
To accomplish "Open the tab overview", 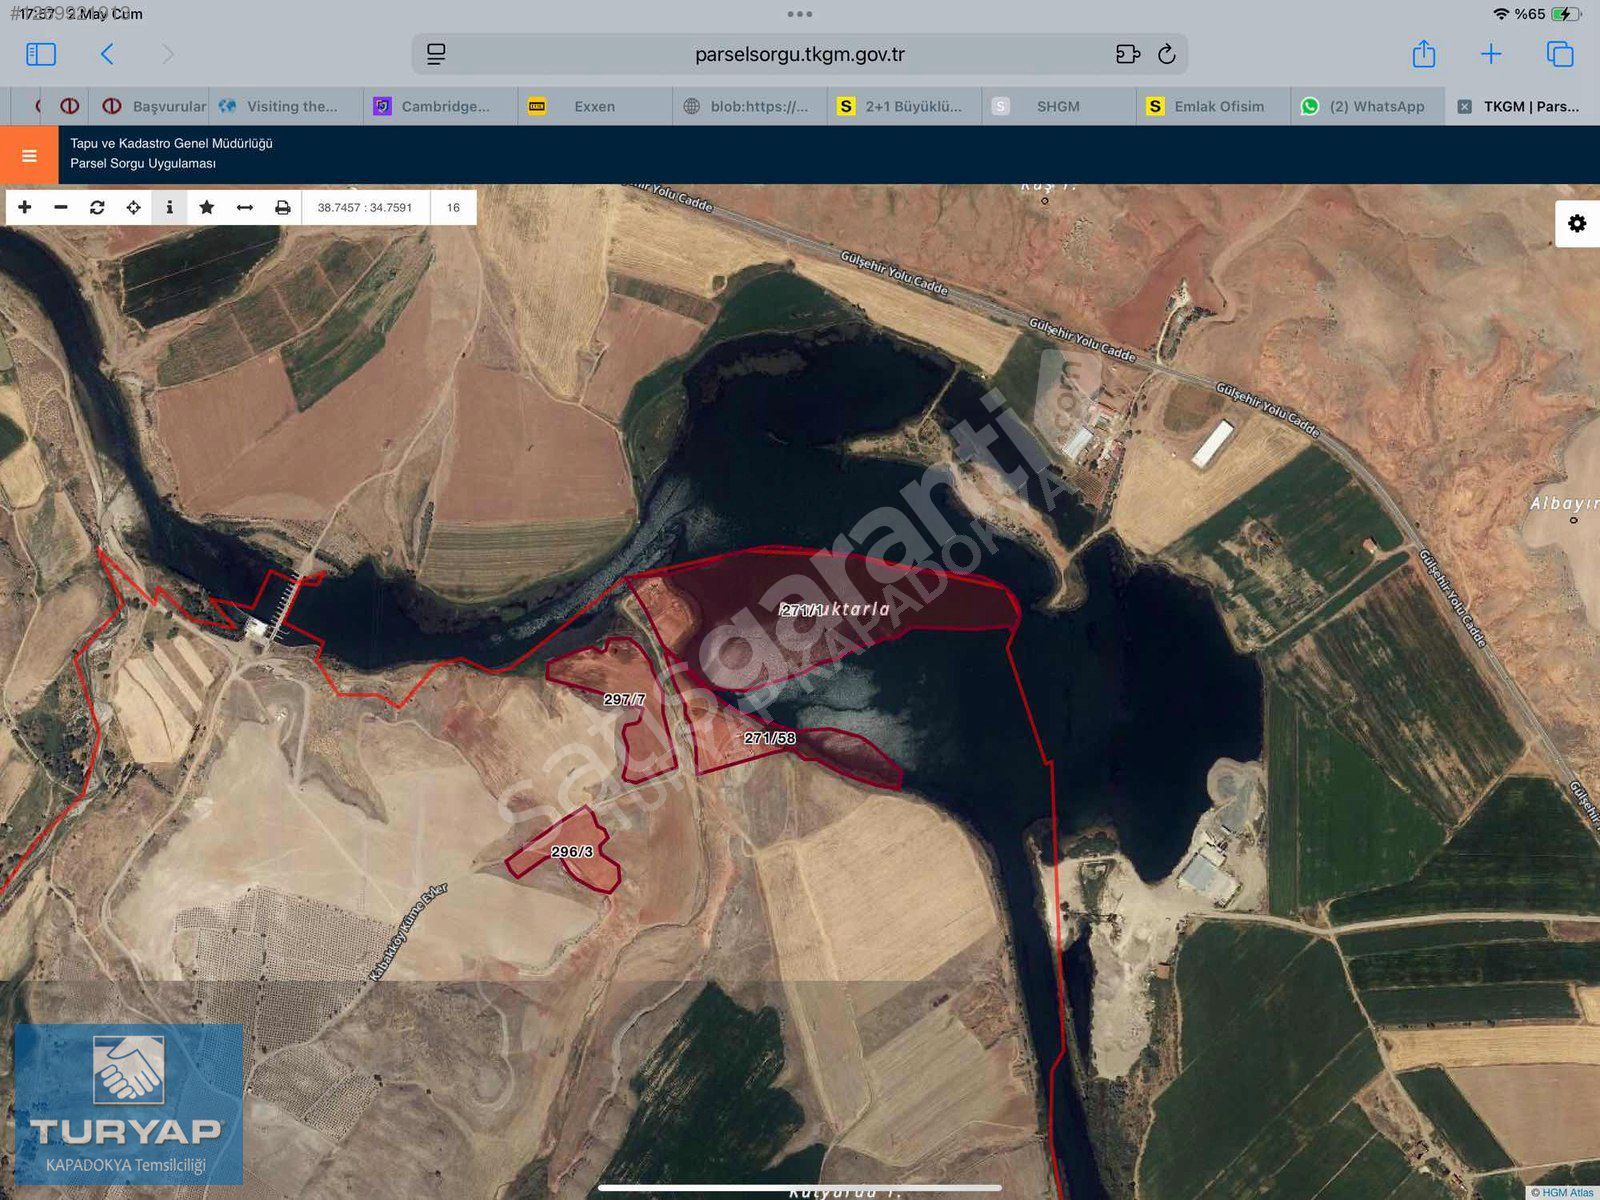I will tap(1559, 54).
